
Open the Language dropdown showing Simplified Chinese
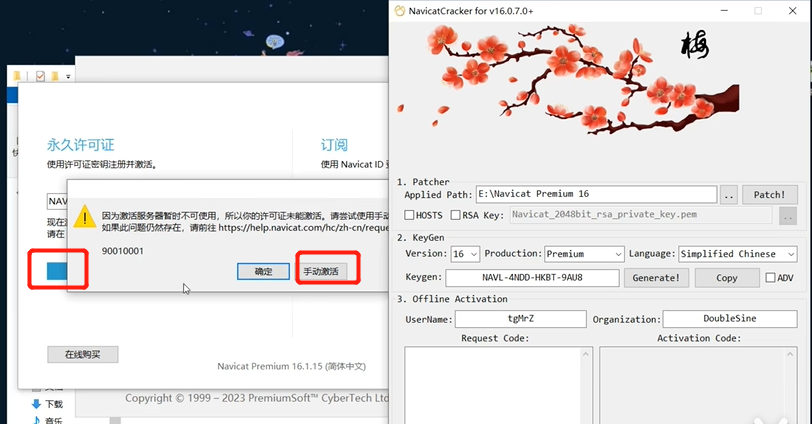[x=738, y=254]
